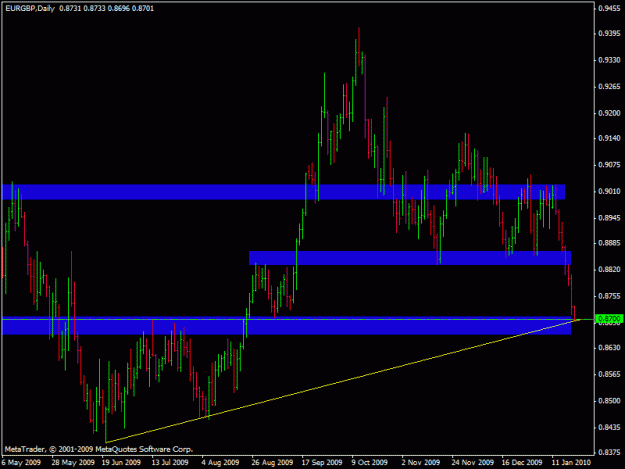Select the upper blue zone near 0.9010
Screen dimensions: 625x469
(283, 192)
